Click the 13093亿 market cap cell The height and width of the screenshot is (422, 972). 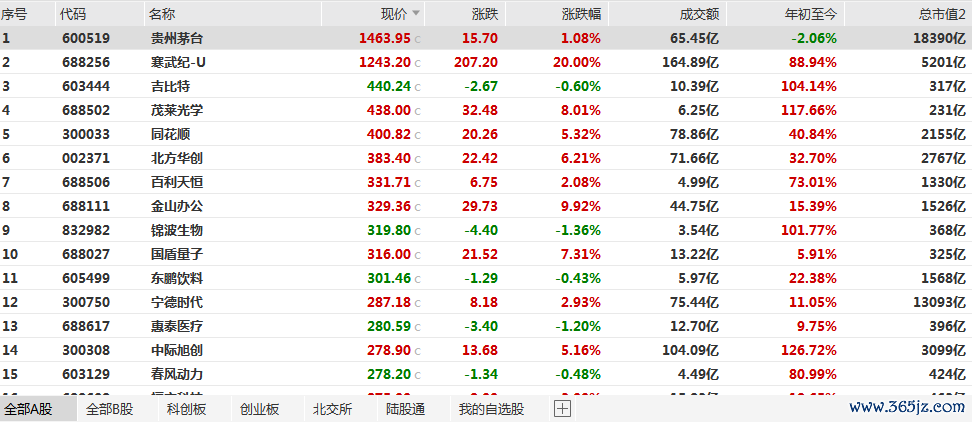[939, 302]
